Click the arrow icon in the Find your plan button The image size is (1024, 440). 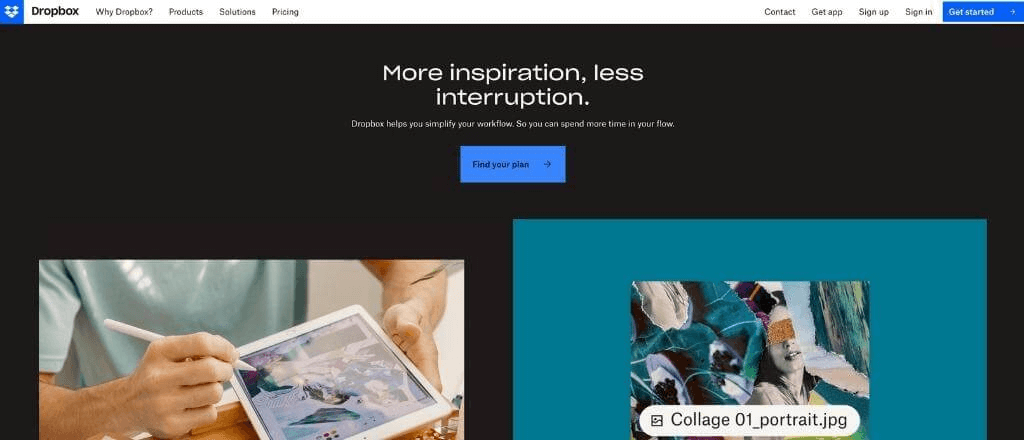click(x=547, y=165)
